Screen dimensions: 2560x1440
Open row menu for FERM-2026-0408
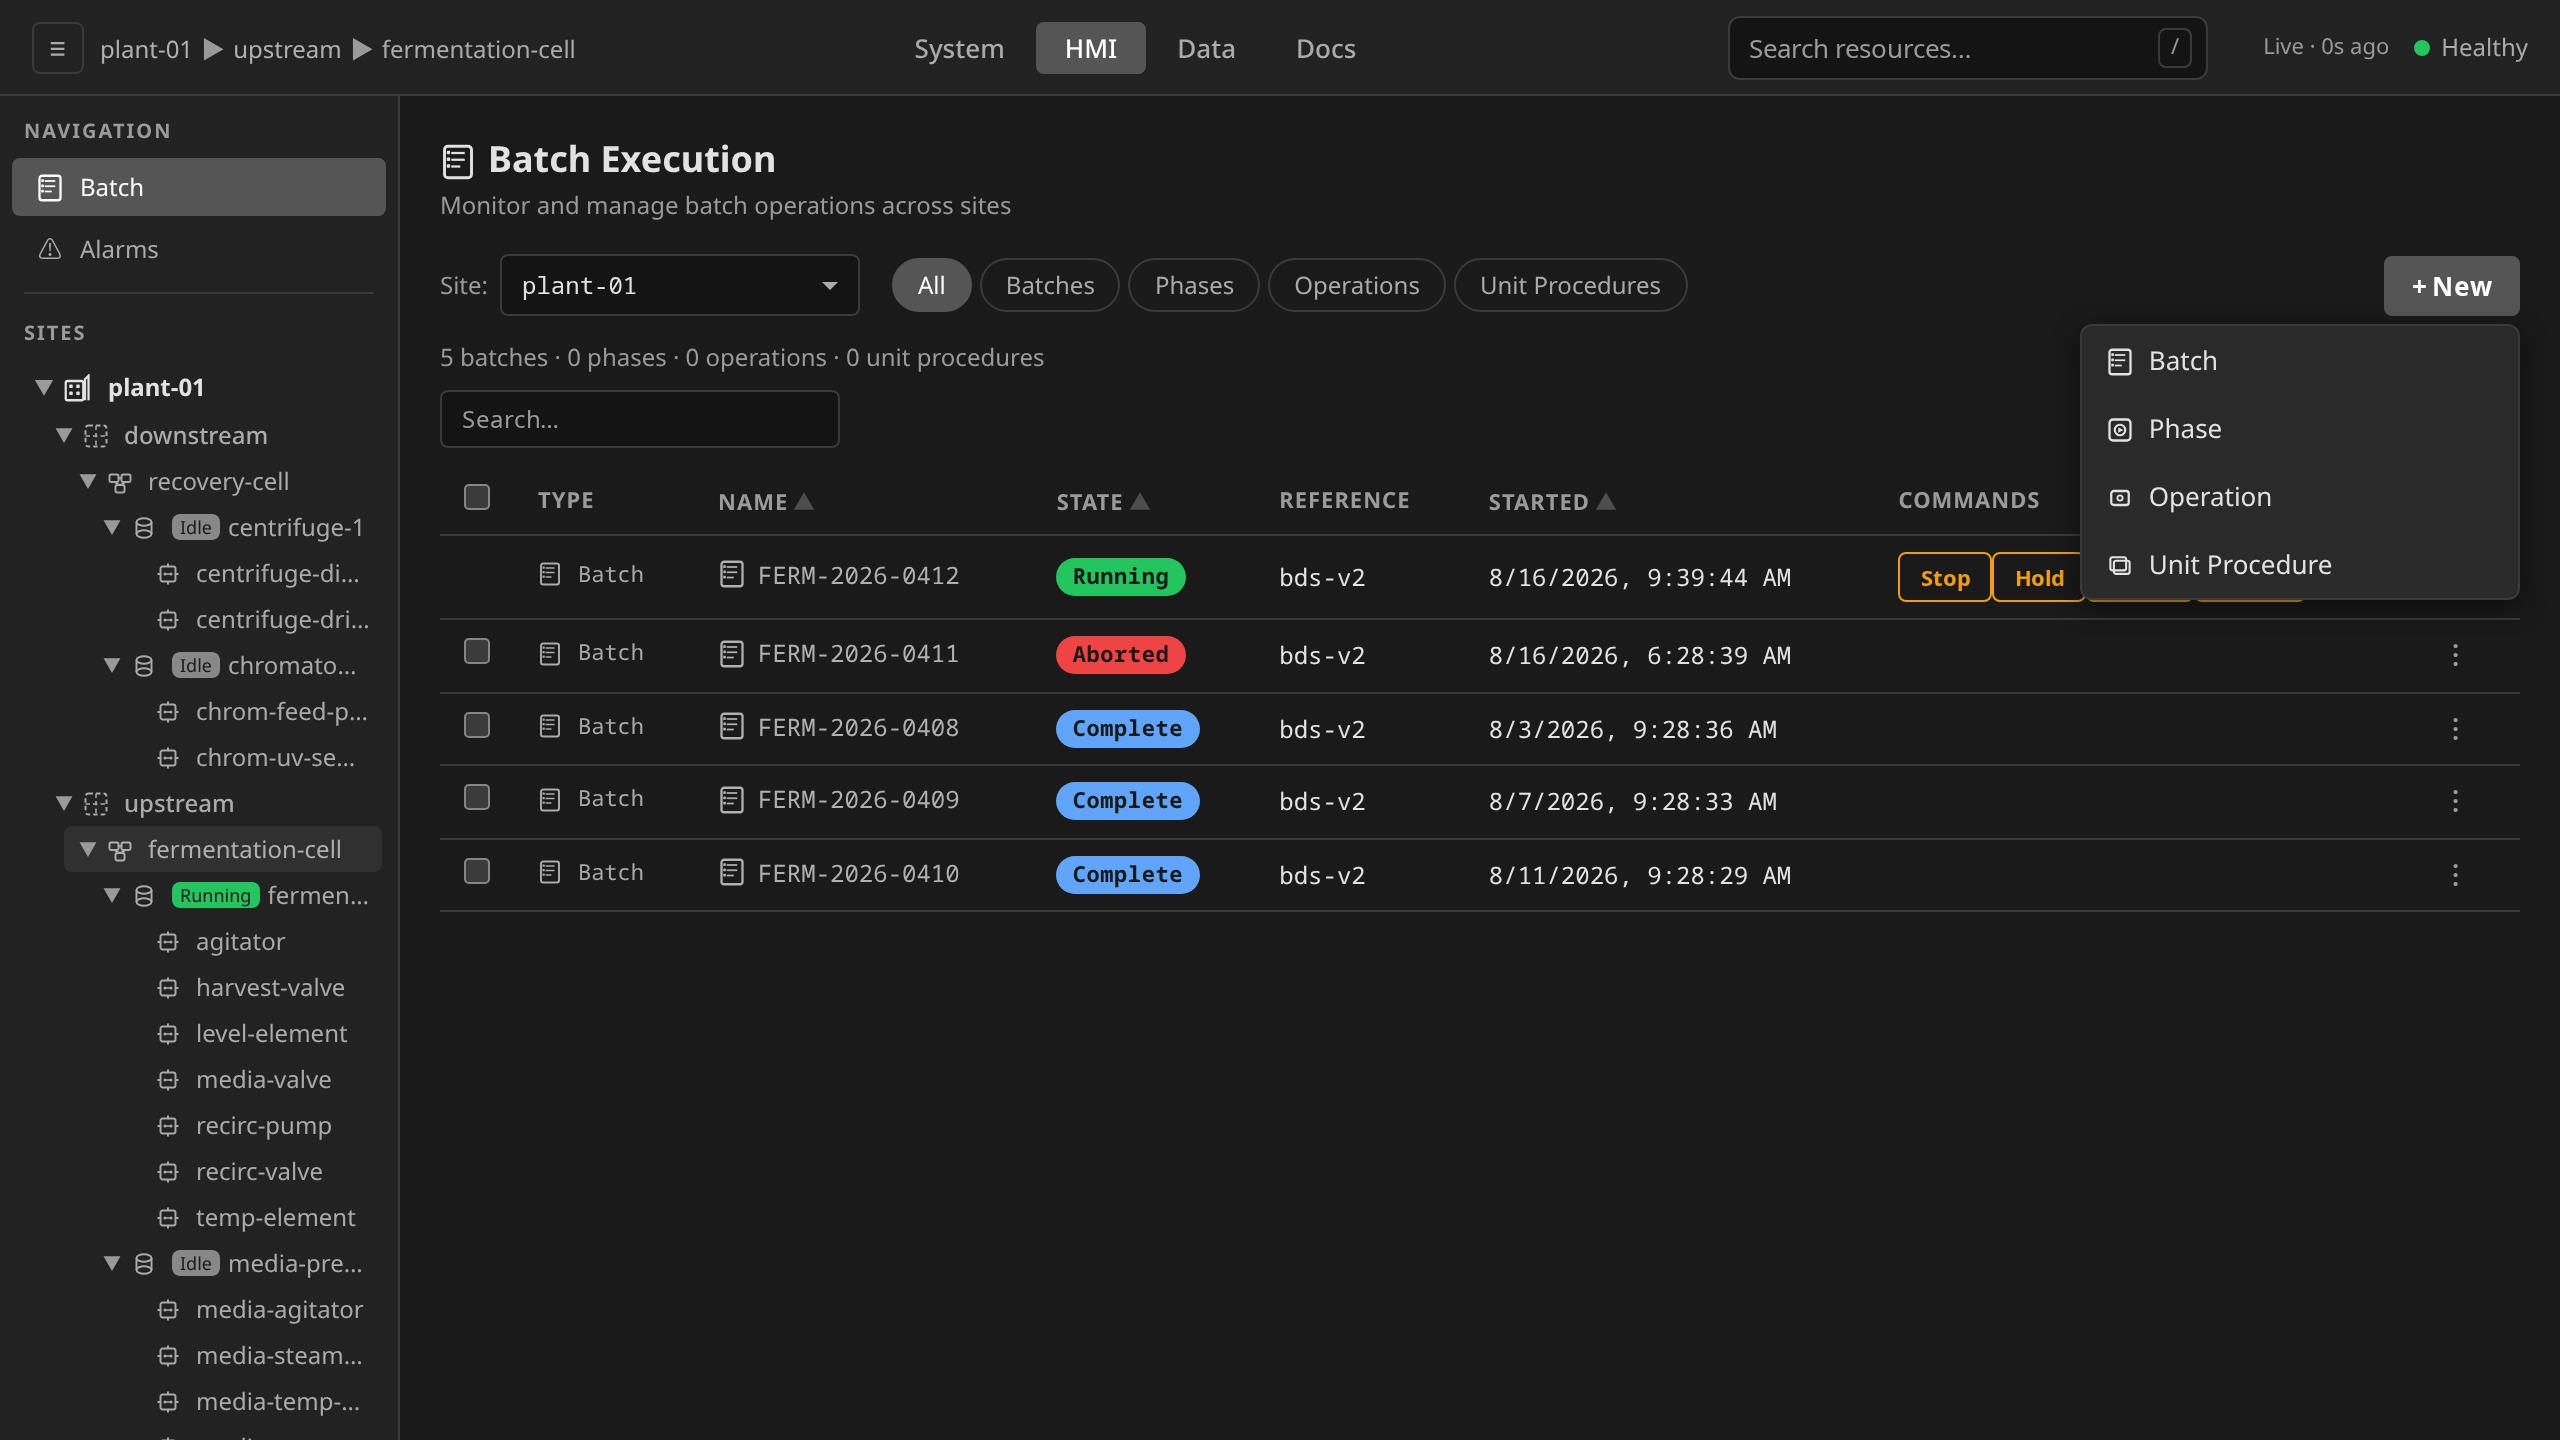[2455, 729]
